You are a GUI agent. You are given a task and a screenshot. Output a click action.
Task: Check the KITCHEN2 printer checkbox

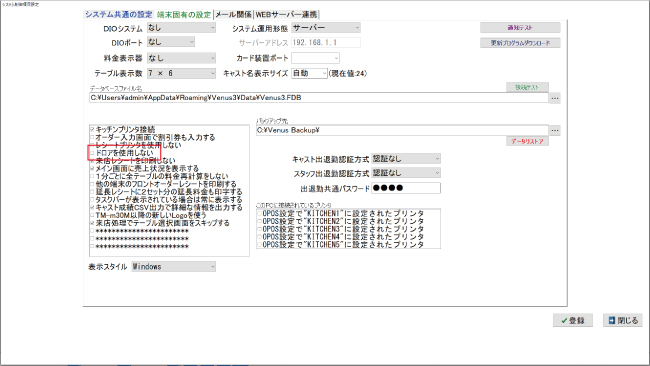tap(260, 221)
